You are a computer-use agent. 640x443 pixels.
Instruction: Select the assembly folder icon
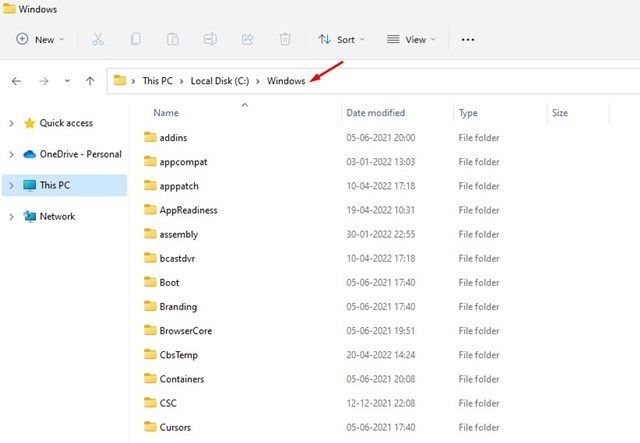(150, 234)
